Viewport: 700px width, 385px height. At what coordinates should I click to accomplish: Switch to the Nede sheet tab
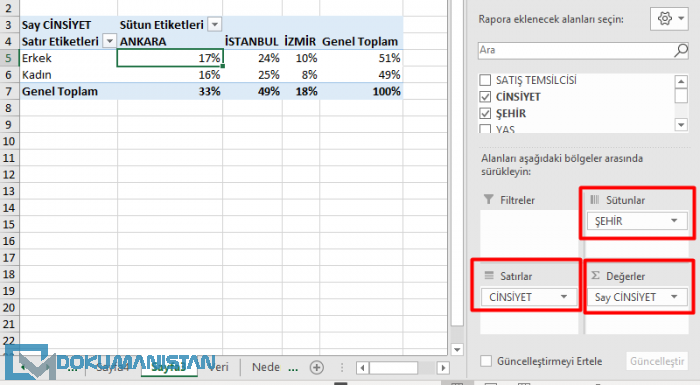[266, 368]
